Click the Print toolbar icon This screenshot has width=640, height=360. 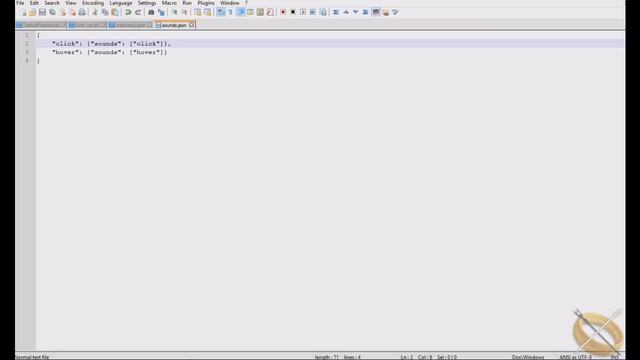(x=82, y=12)
